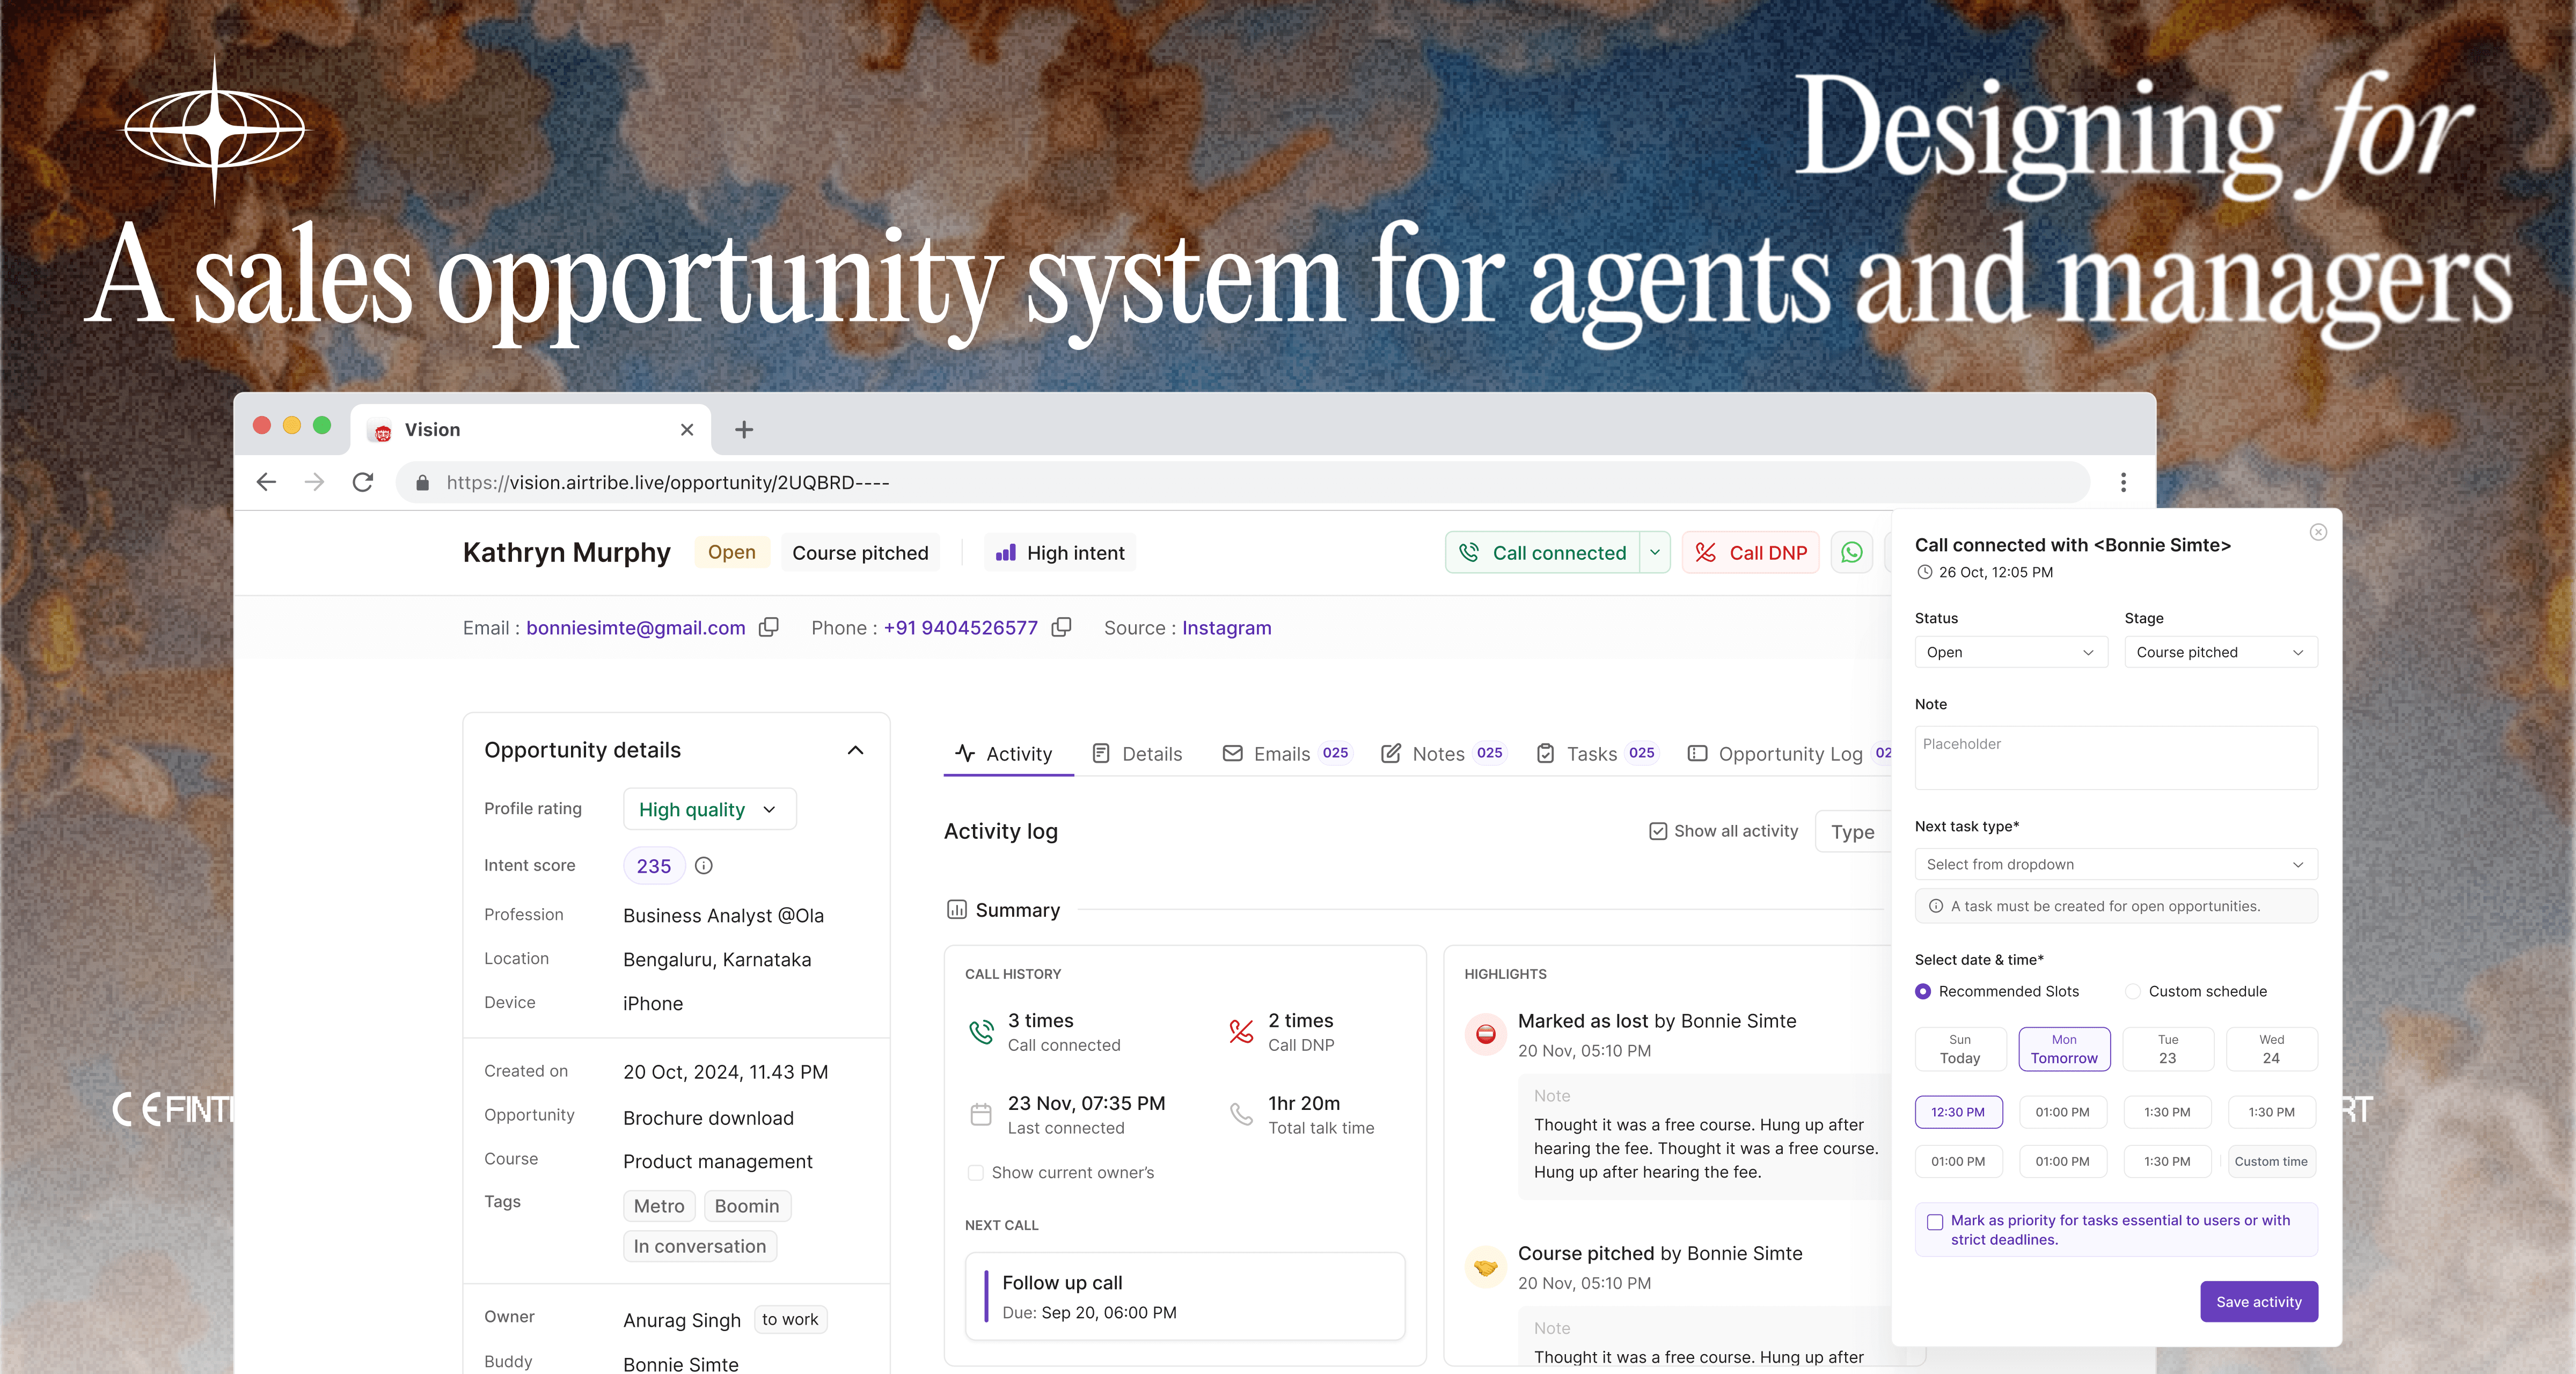Copy the phone number icon
Screen dimensions: 2576x1374
click(x=1061, y=627)
